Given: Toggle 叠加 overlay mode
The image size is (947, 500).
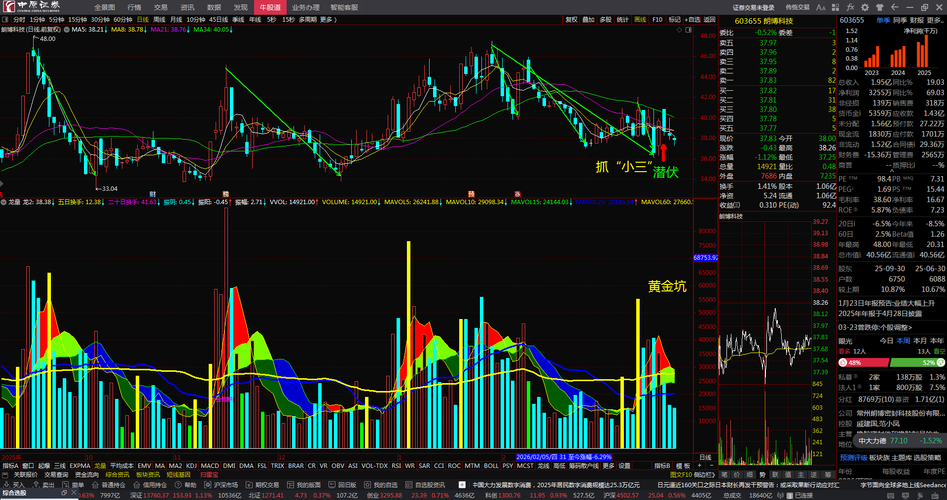Looking at the screenshot, I should 588,19.
